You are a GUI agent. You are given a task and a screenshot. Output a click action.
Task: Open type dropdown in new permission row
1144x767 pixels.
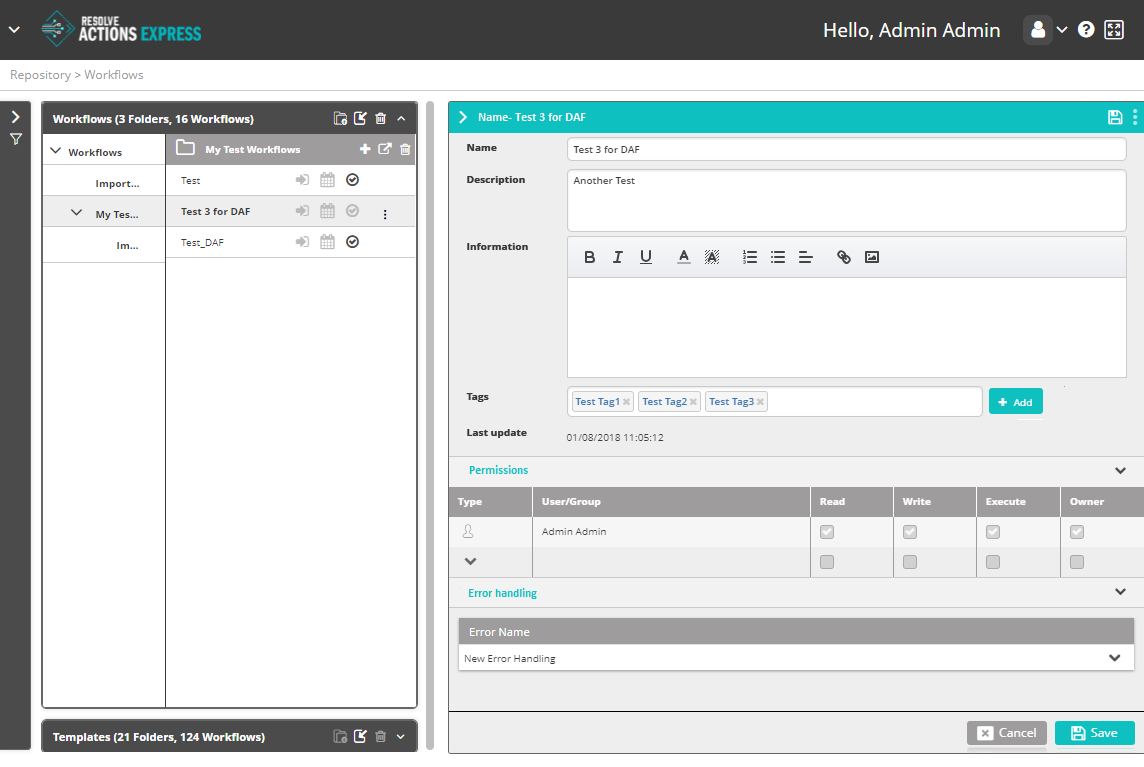click(471, 561)
